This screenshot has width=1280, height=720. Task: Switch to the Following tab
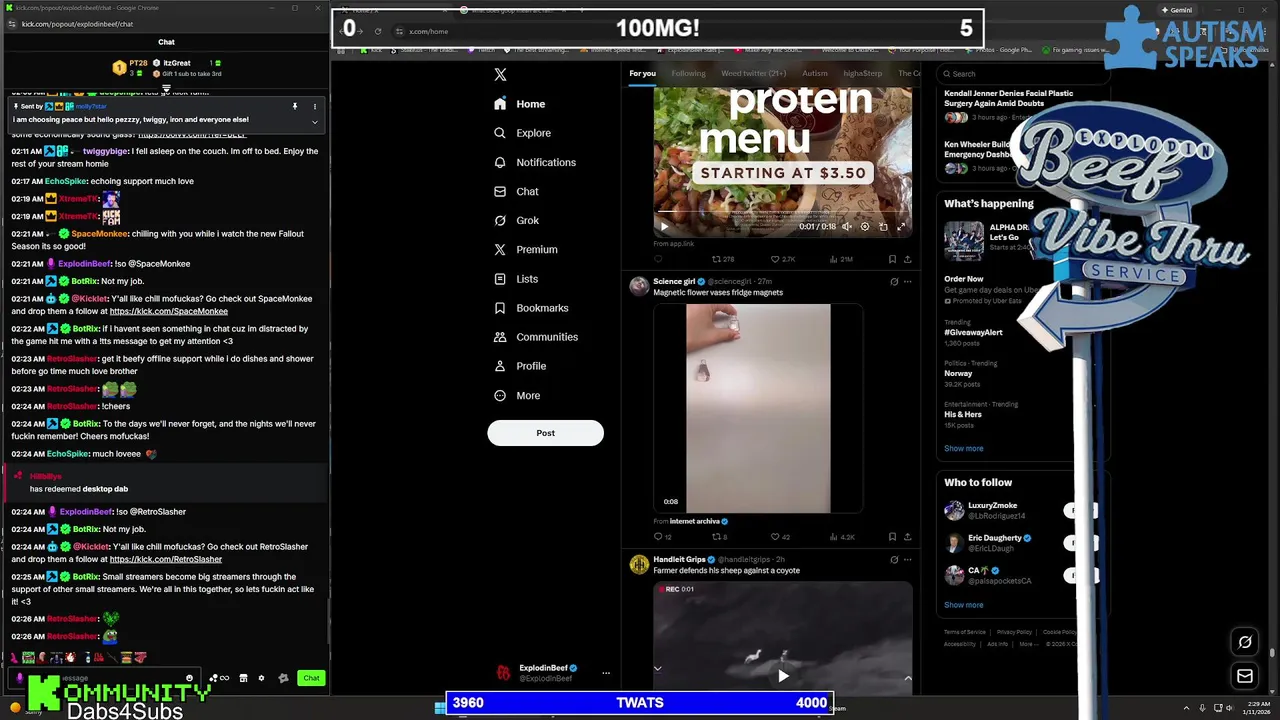coord(688,73)
